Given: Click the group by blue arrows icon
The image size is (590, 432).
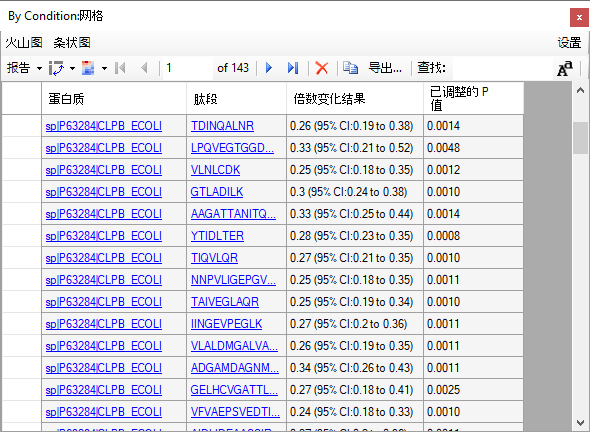Looking at the screenshot, I should pyautogui.click(x=56, y=68).
